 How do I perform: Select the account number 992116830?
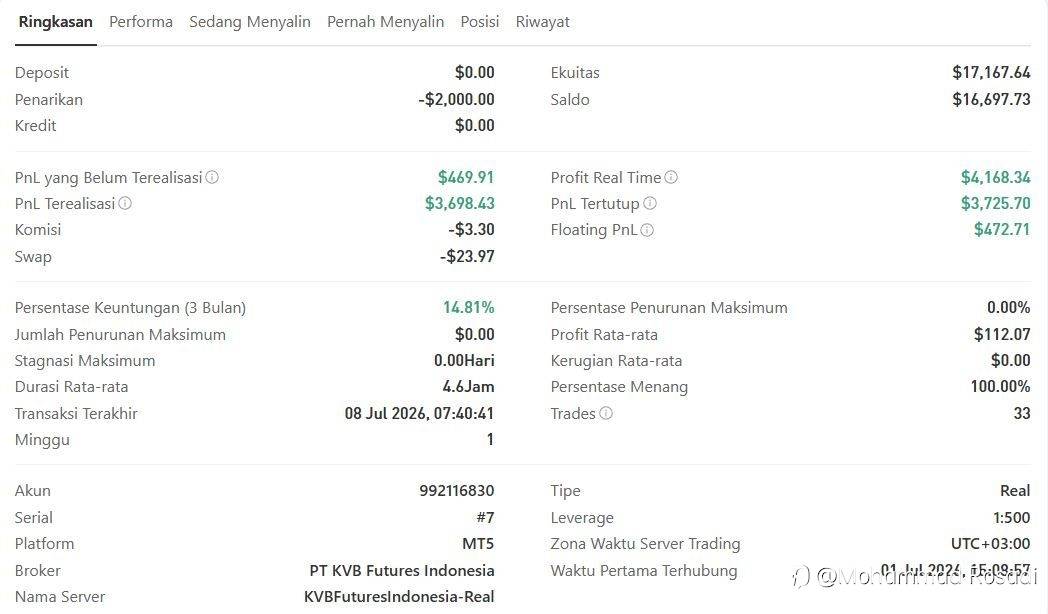[456, 490]
